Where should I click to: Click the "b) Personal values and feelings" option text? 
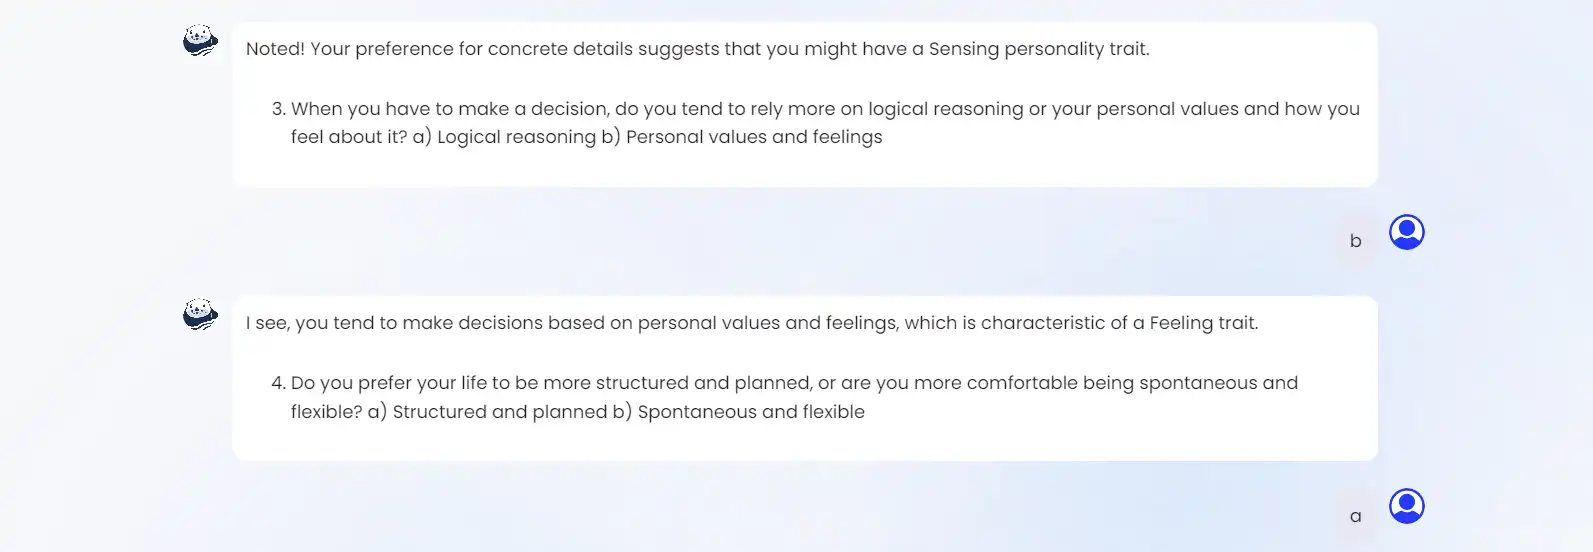point(741,137)
